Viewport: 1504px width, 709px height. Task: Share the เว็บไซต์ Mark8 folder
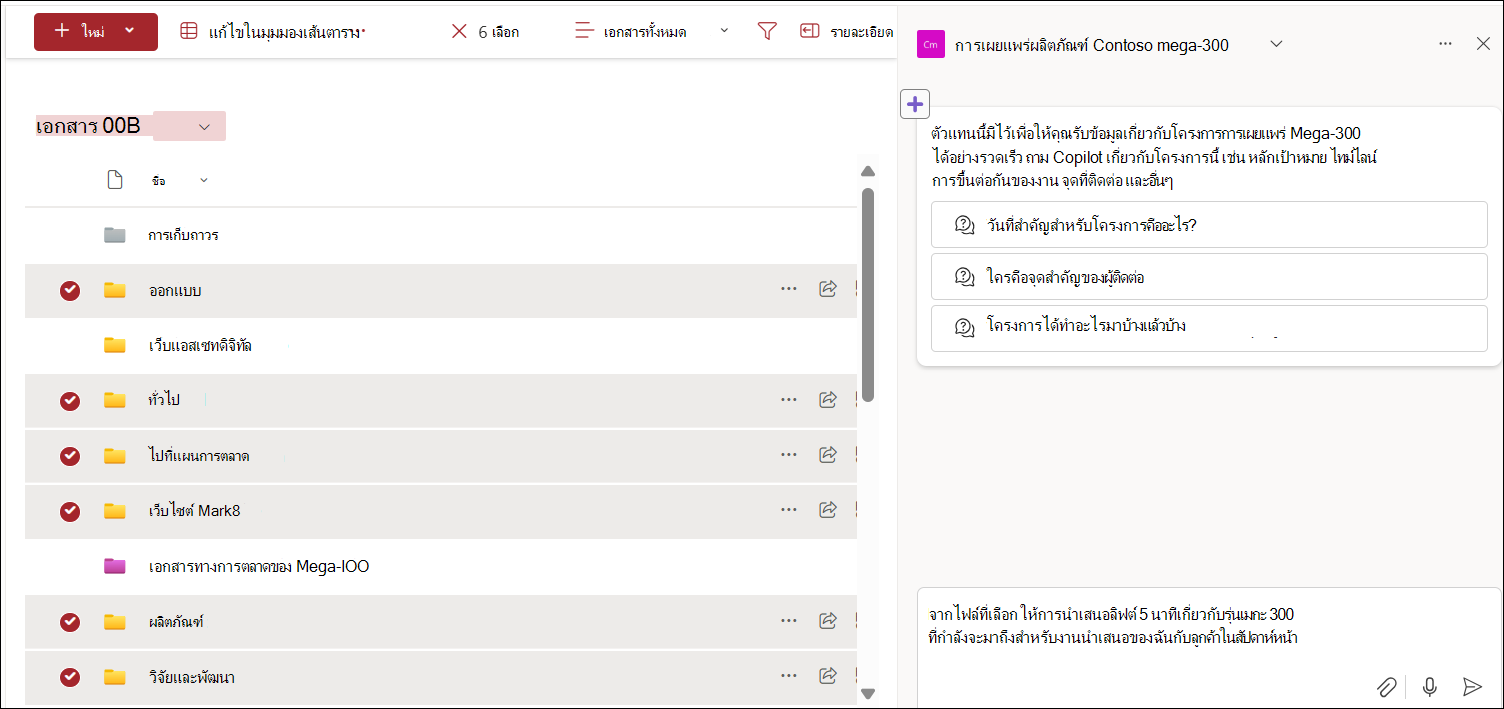pyautogui.click(x=828, y=510)
